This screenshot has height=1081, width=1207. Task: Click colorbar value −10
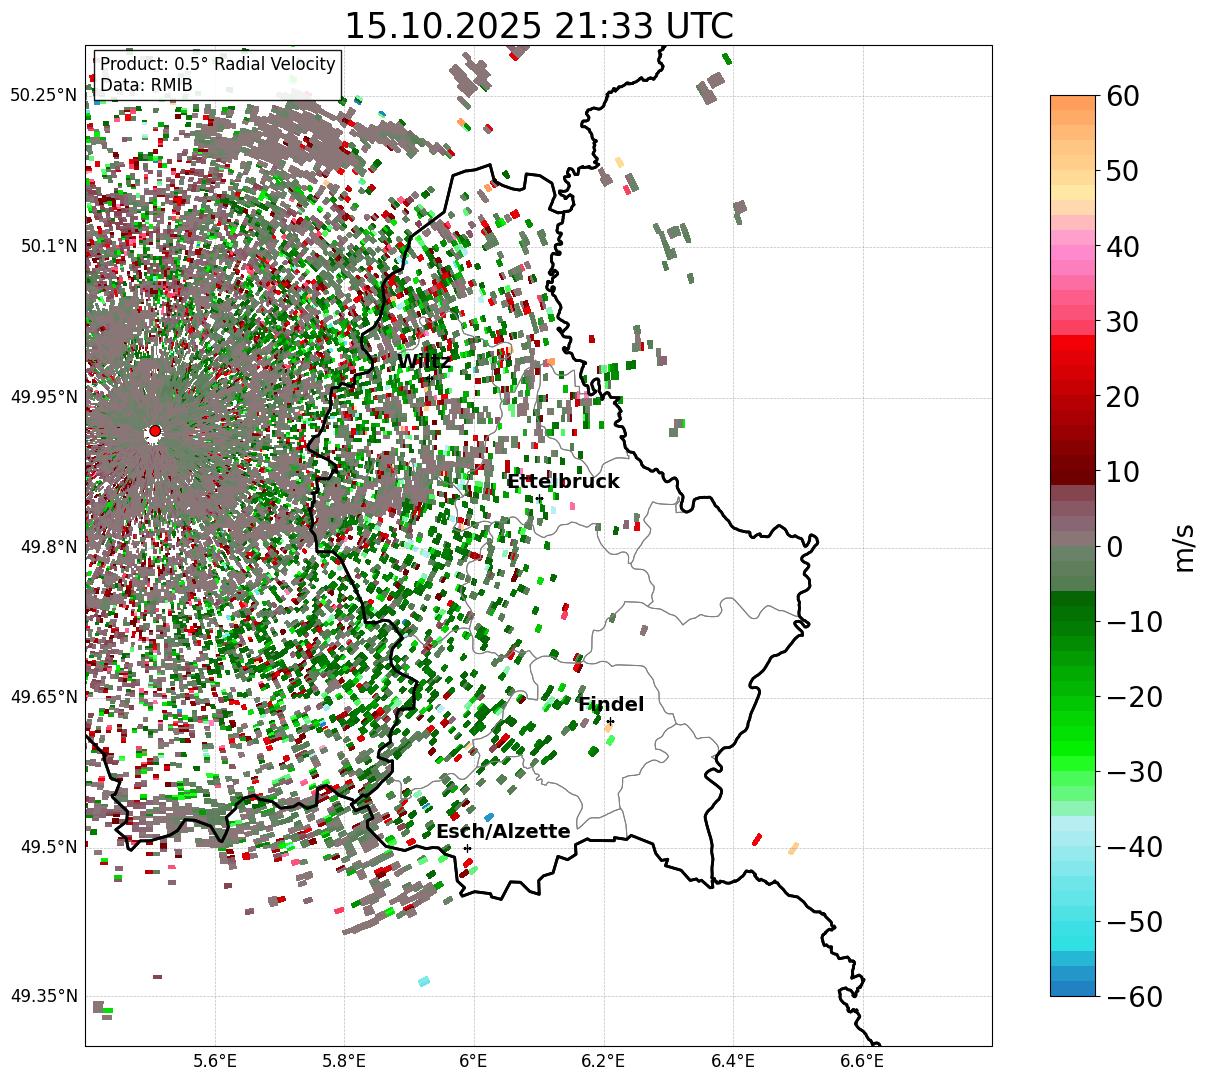(1134, 621)
